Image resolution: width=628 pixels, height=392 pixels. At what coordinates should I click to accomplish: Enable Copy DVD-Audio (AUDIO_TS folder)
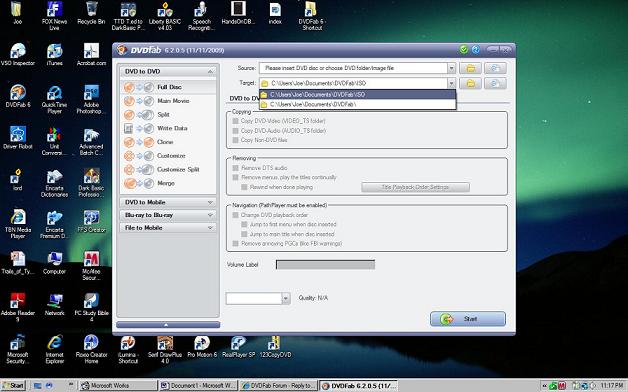coord(236,131)
